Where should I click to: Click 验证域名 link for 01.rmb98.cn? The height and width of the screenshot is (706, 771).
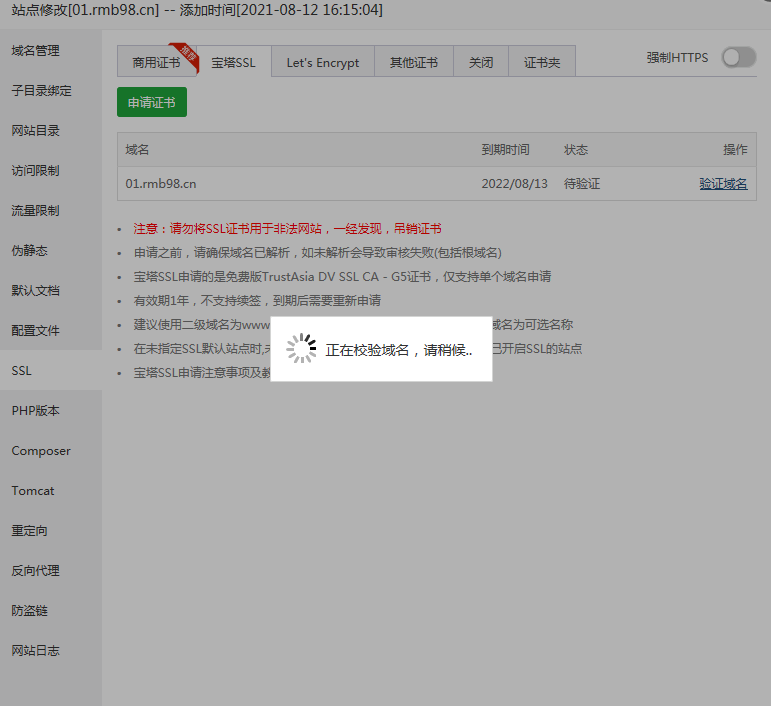(x=723, y=183)
